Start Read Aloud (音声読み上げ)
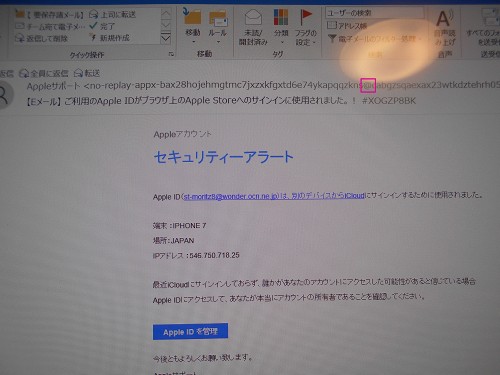 point(445,33)
